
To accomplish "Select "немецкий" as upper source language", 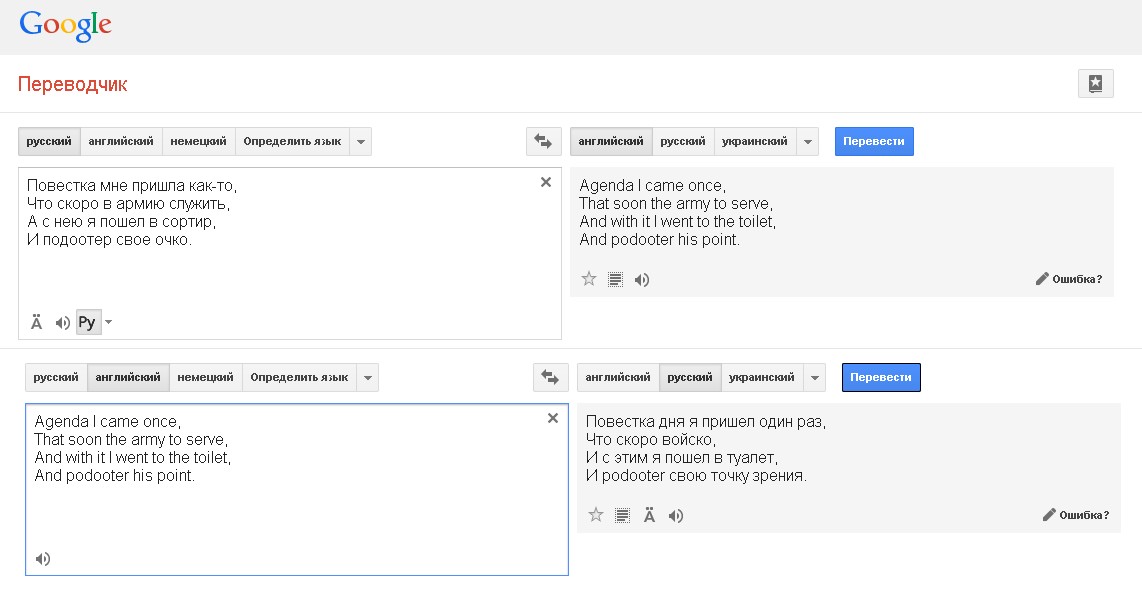I will (x=198, y=142).
